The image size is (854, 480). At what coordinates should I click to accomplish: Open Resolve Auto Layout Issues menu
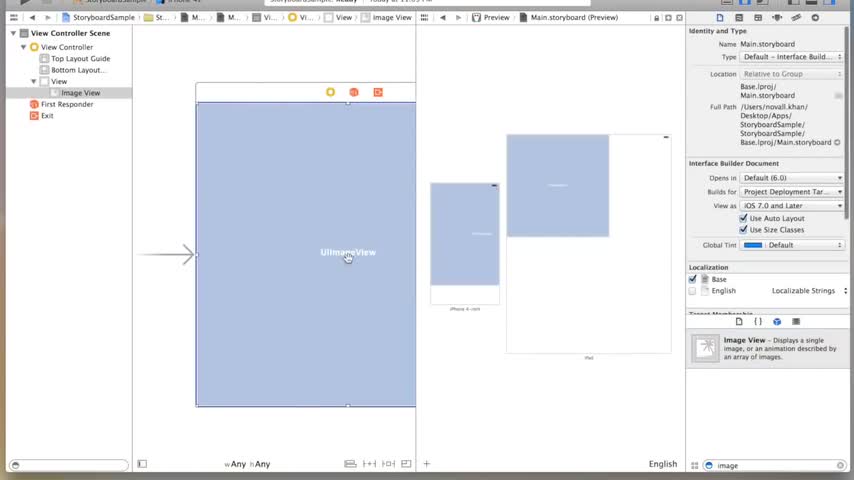click(x=388, y=464)
